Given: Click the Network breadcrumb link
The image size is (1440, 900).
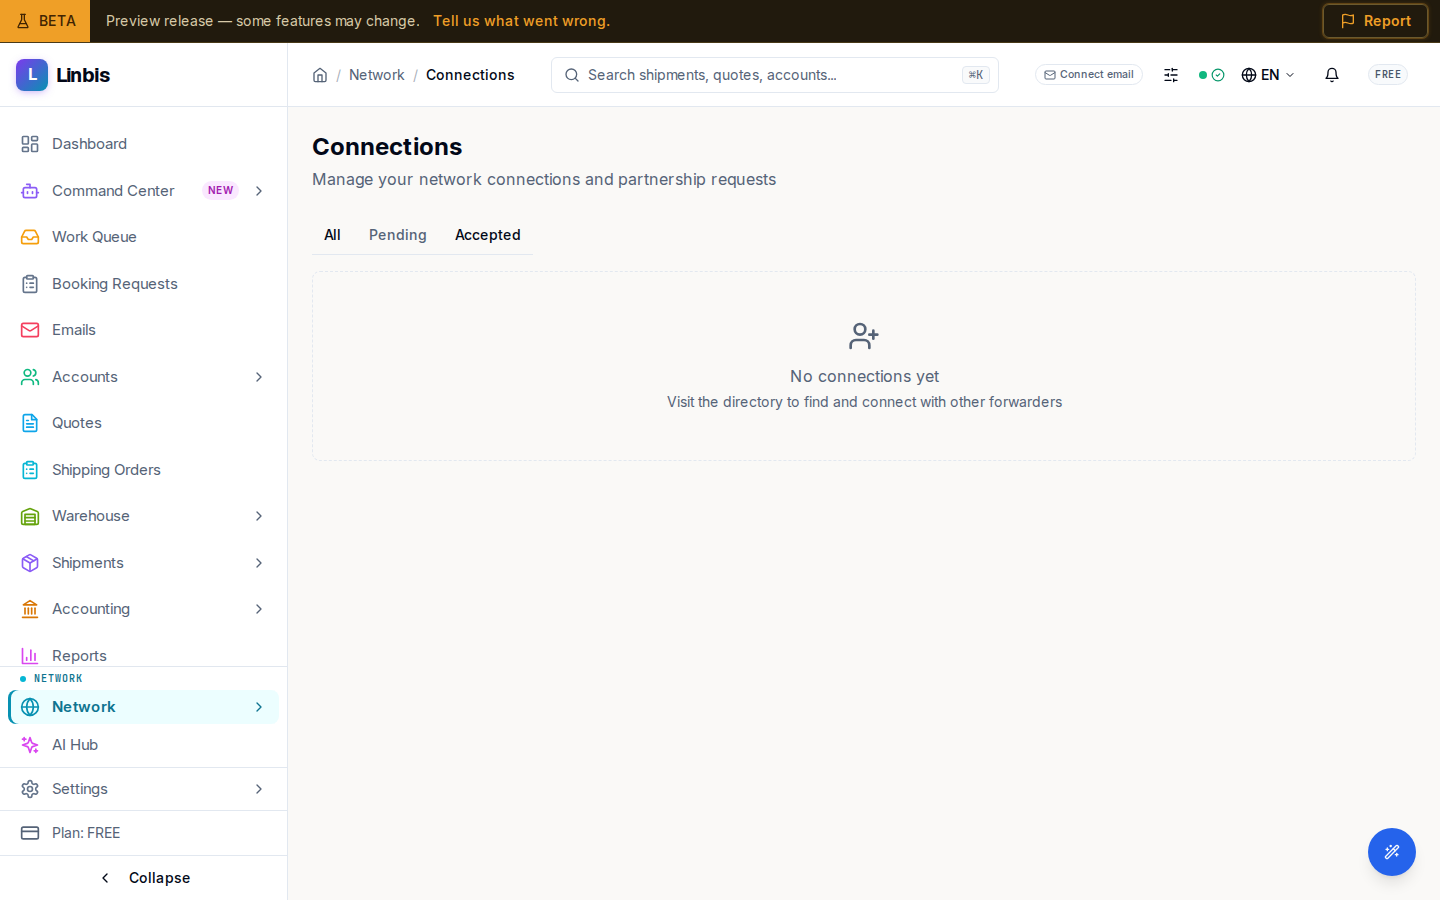Looking at the screenshot, I should point(377,75).
